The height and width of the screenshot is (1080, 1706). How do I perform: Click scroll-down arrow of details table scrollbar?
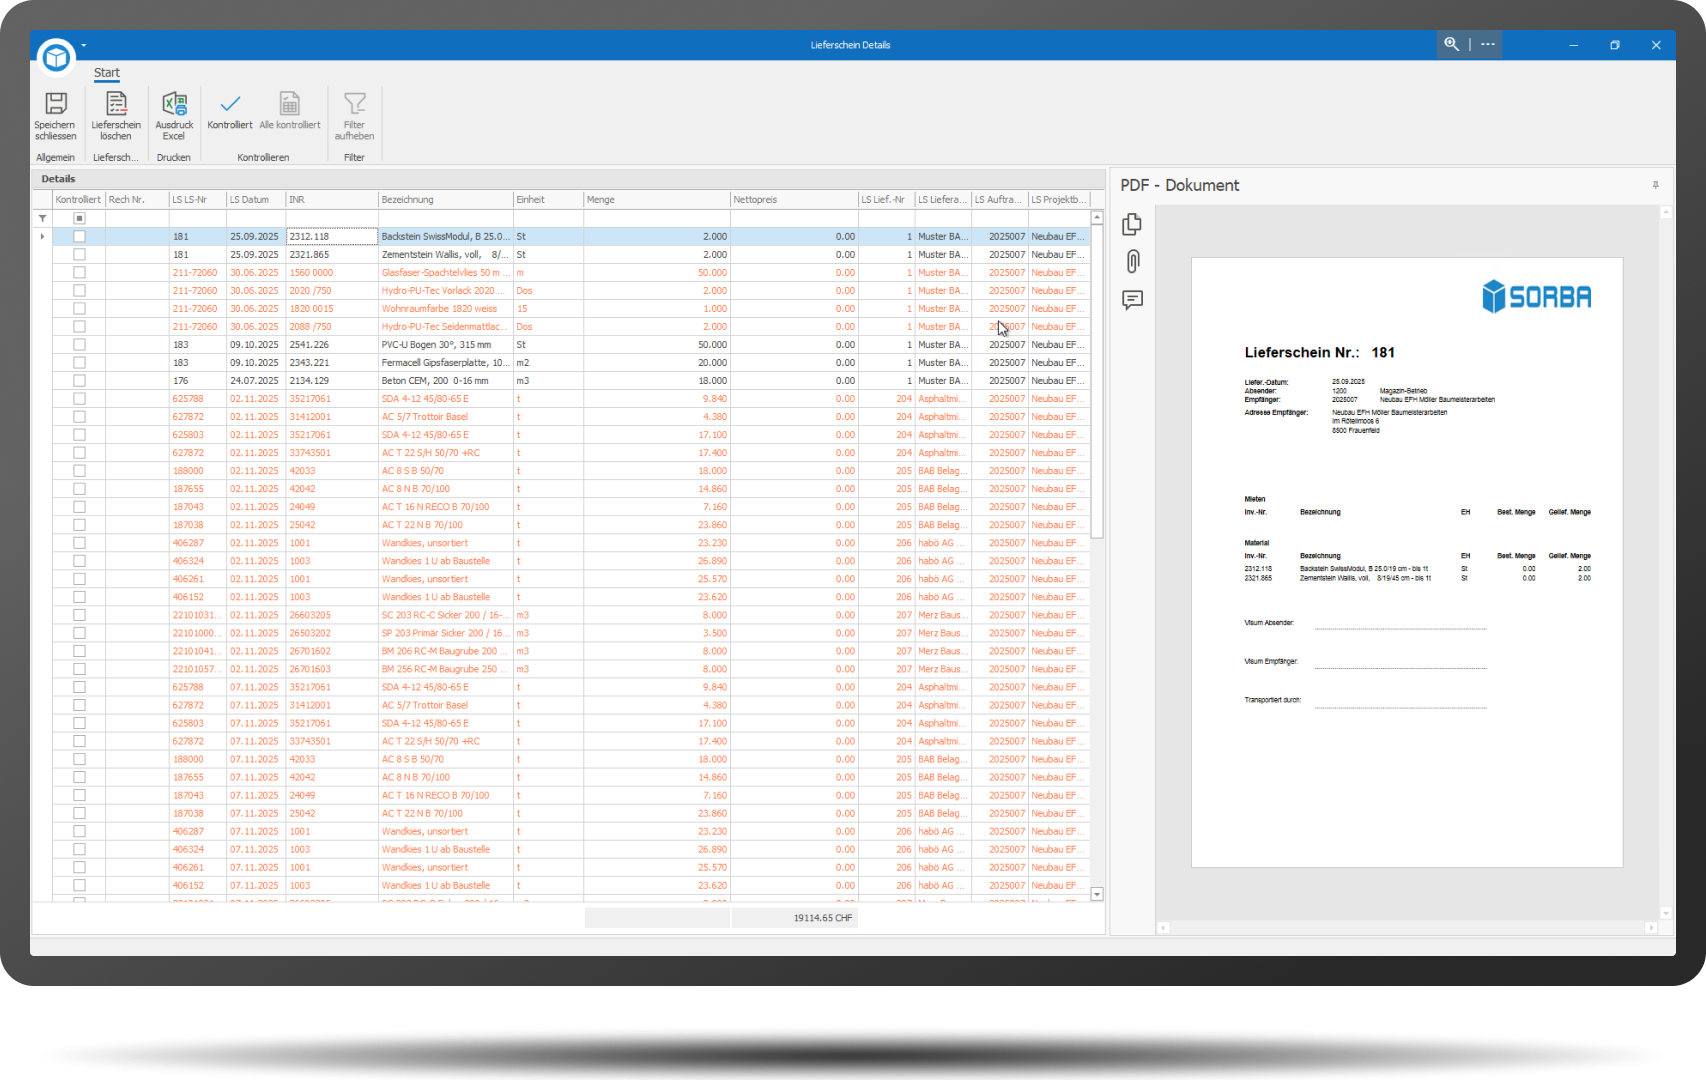(x=1097, y=894)
